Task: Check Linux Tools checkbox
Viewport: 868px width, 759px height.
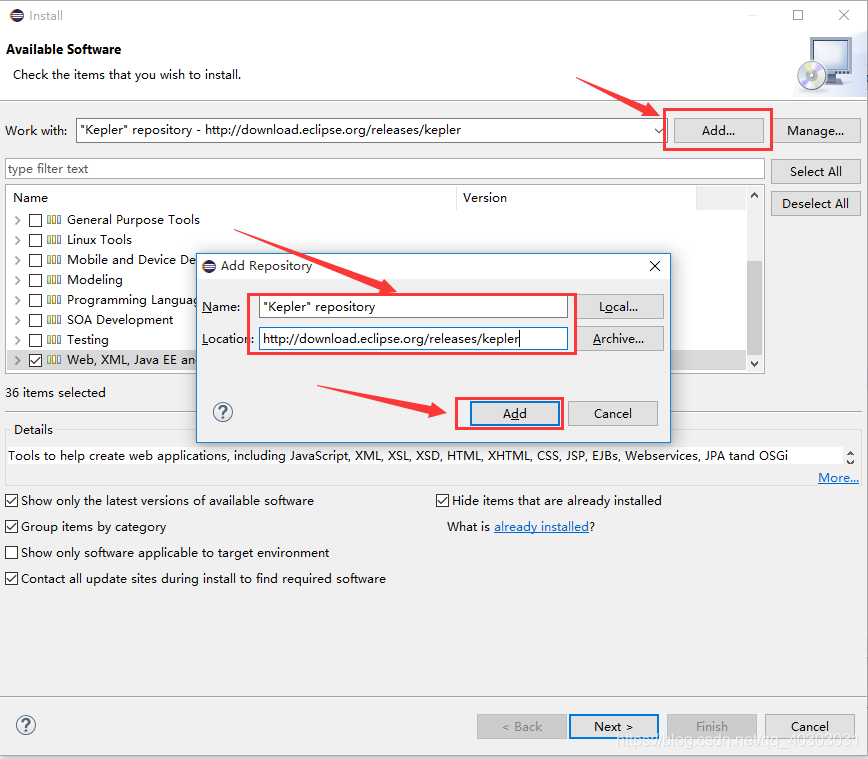Action: [x=35, y=240]
